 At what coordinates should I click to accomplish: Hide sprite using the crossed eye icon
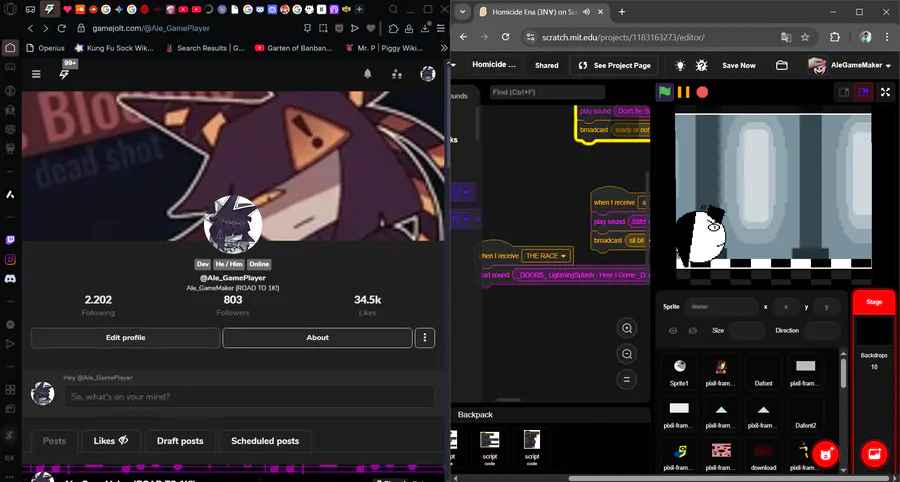tap(693, 331)
